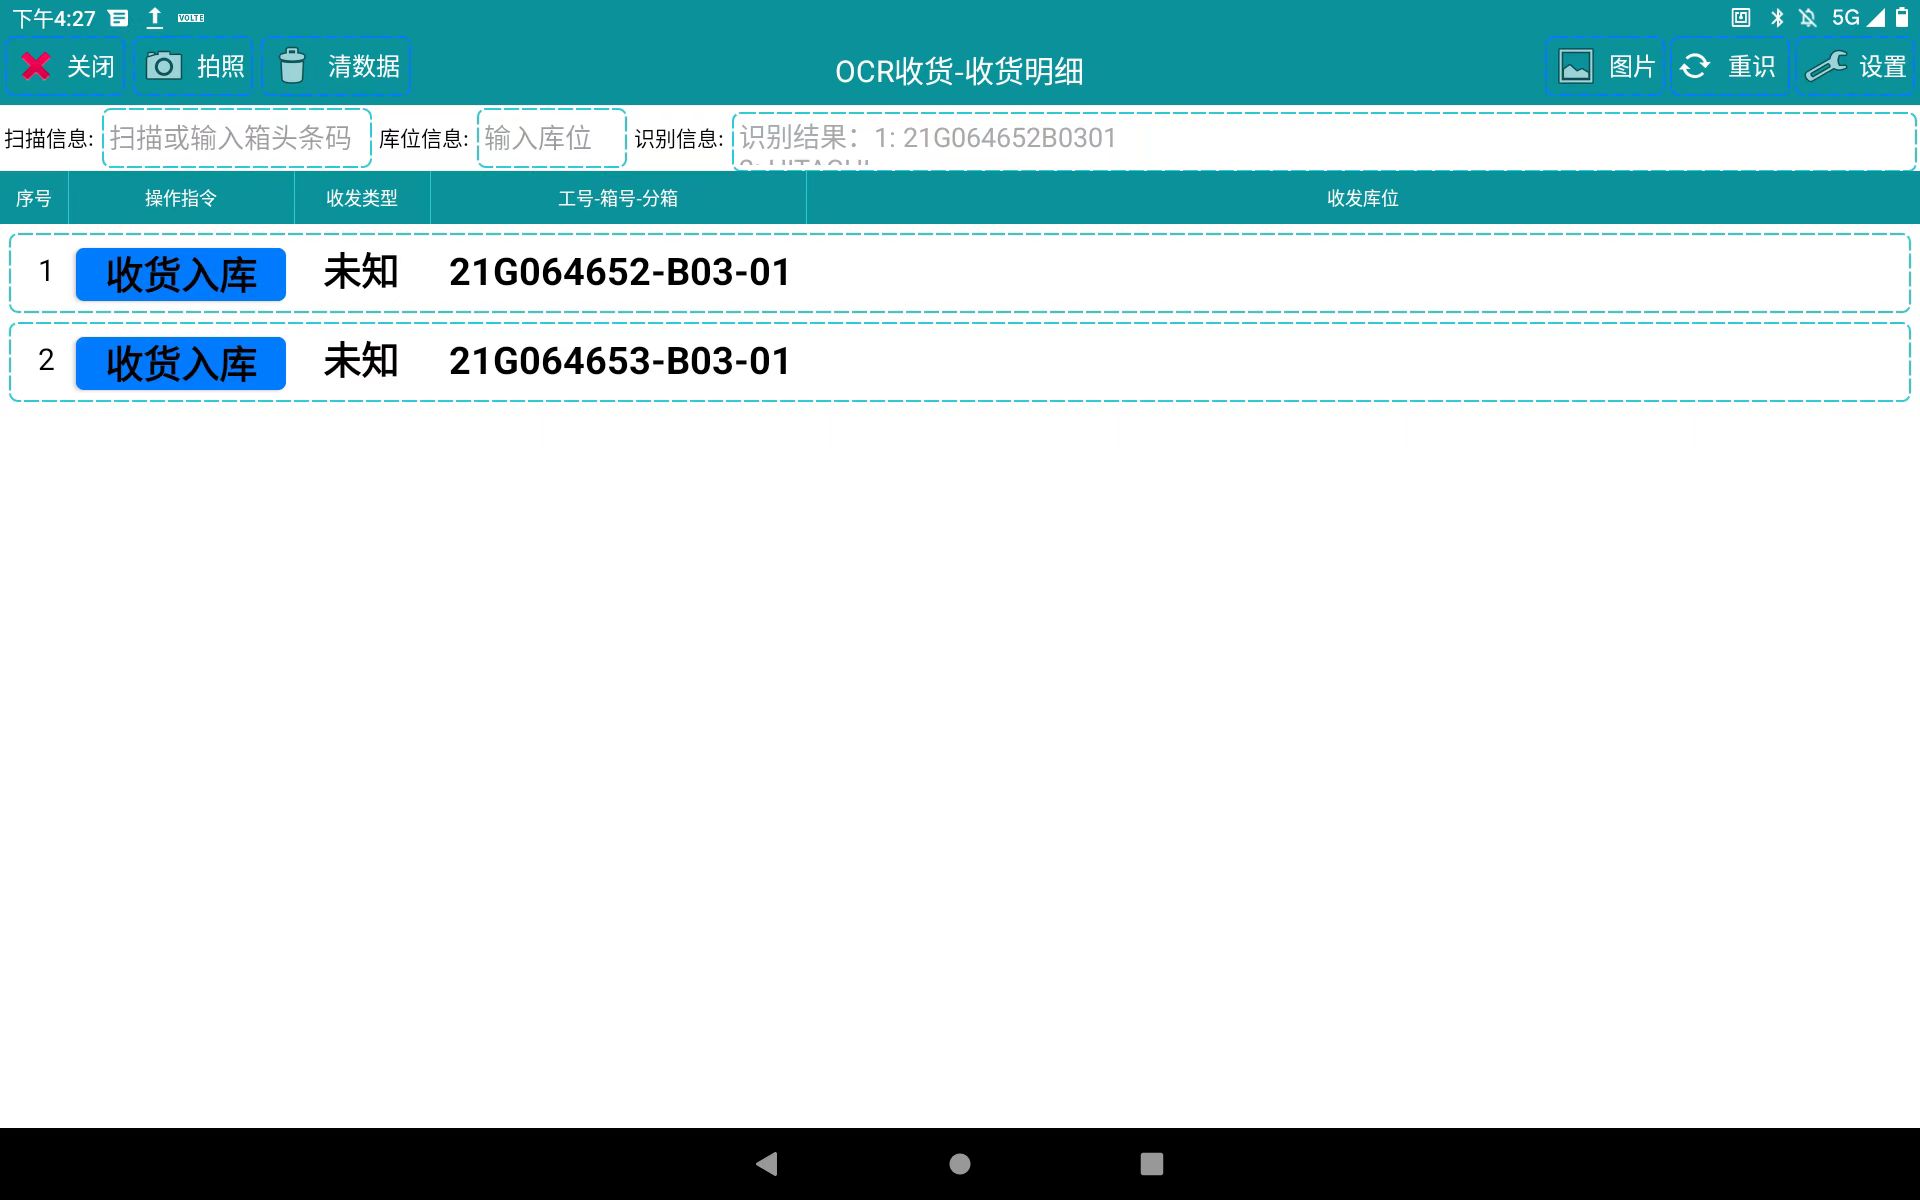
Task: Tap the 操作指令 column header
Action: tap(181, 198)
